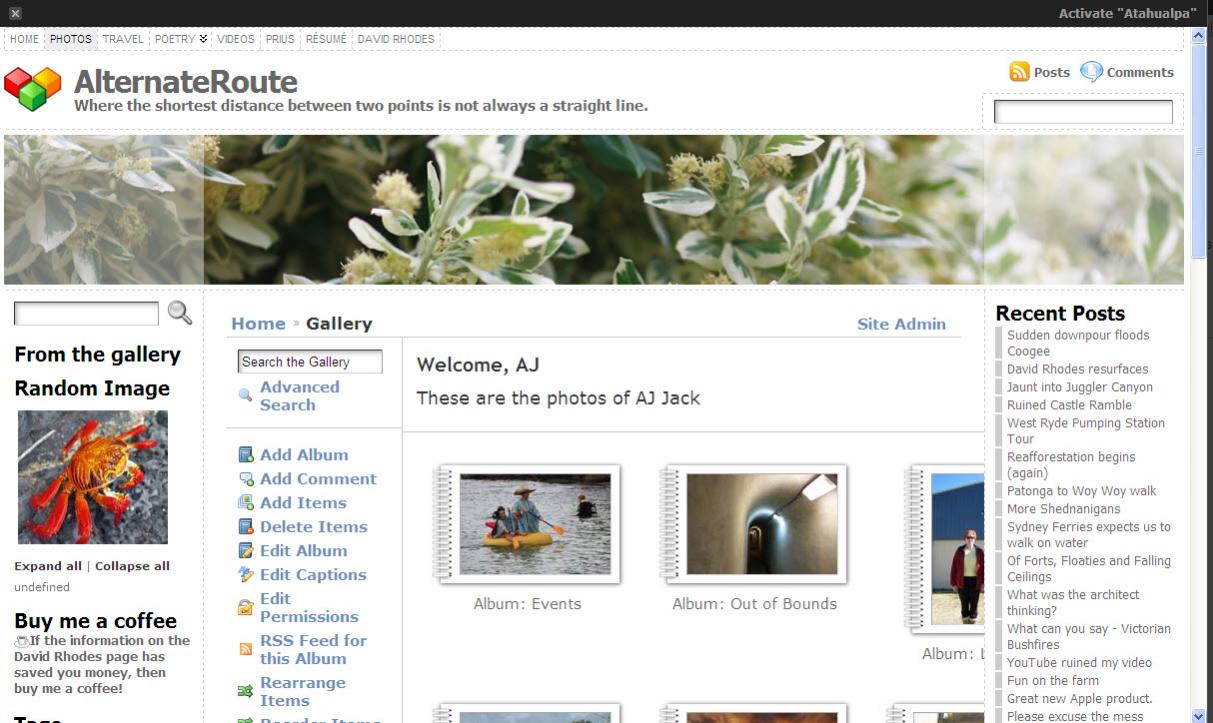Click the Rearrange Items icon
Viewport: 1213px width, 723px height.
[245, 691]
